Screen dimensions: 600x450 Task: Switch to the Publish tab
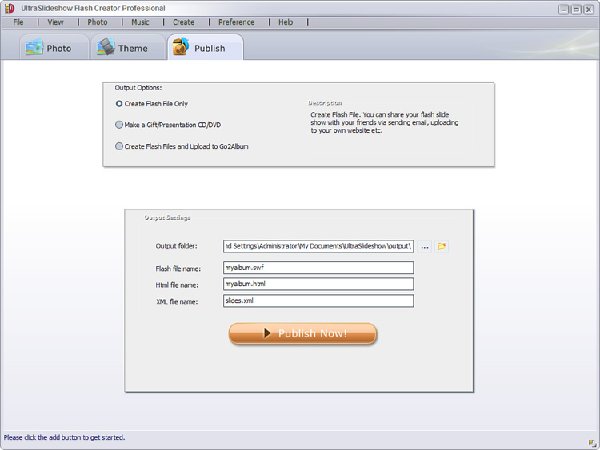coord(205,47)
